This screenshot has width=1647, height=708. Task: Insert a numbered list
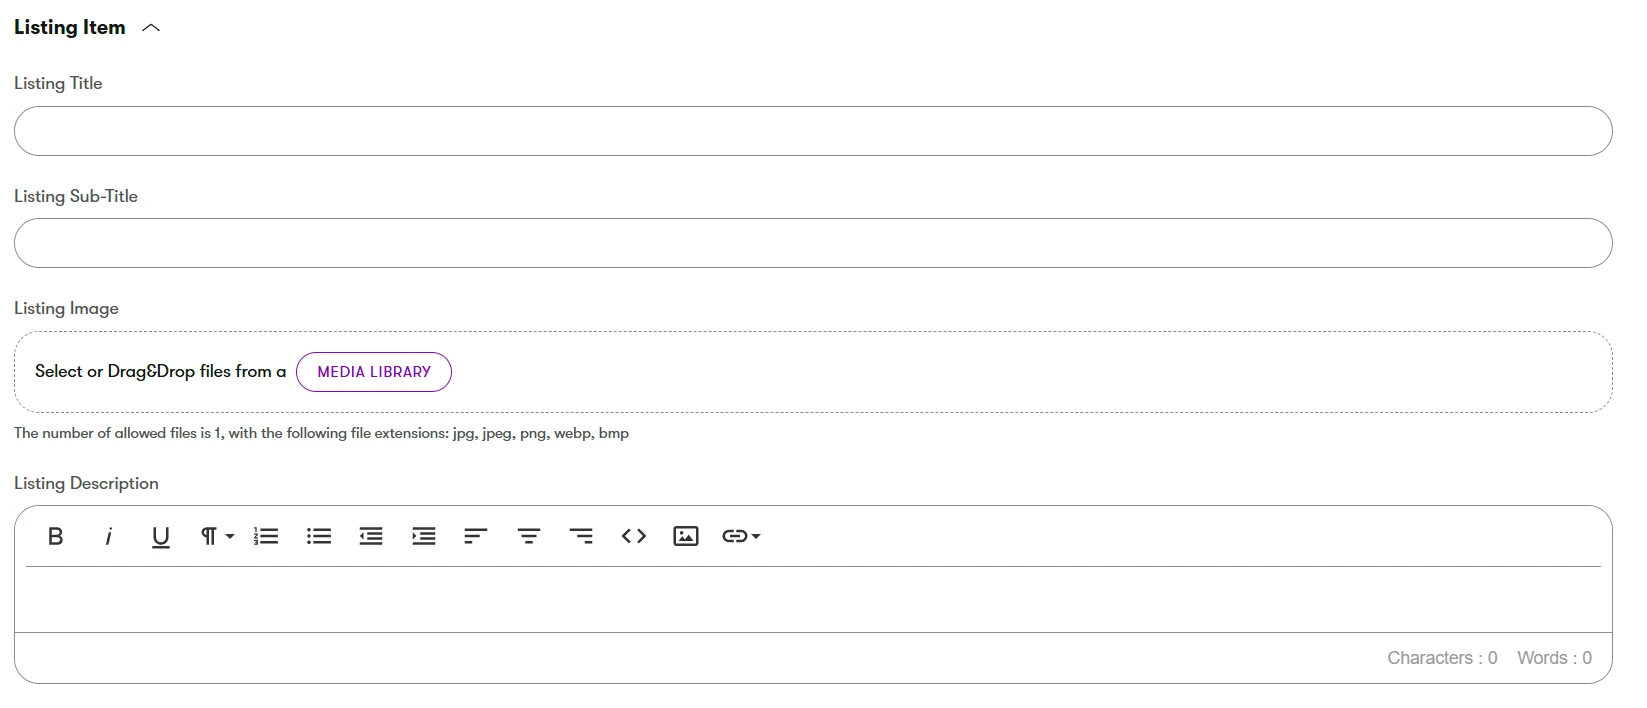tap(266, 537)
